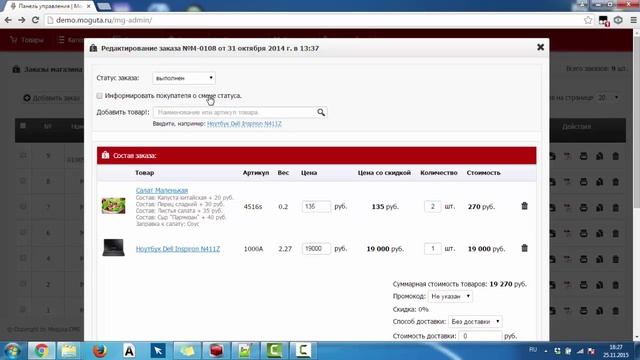Enable informing buyer about status change
Viewport: 640px width, 360px height.
[x=100, y=96]
